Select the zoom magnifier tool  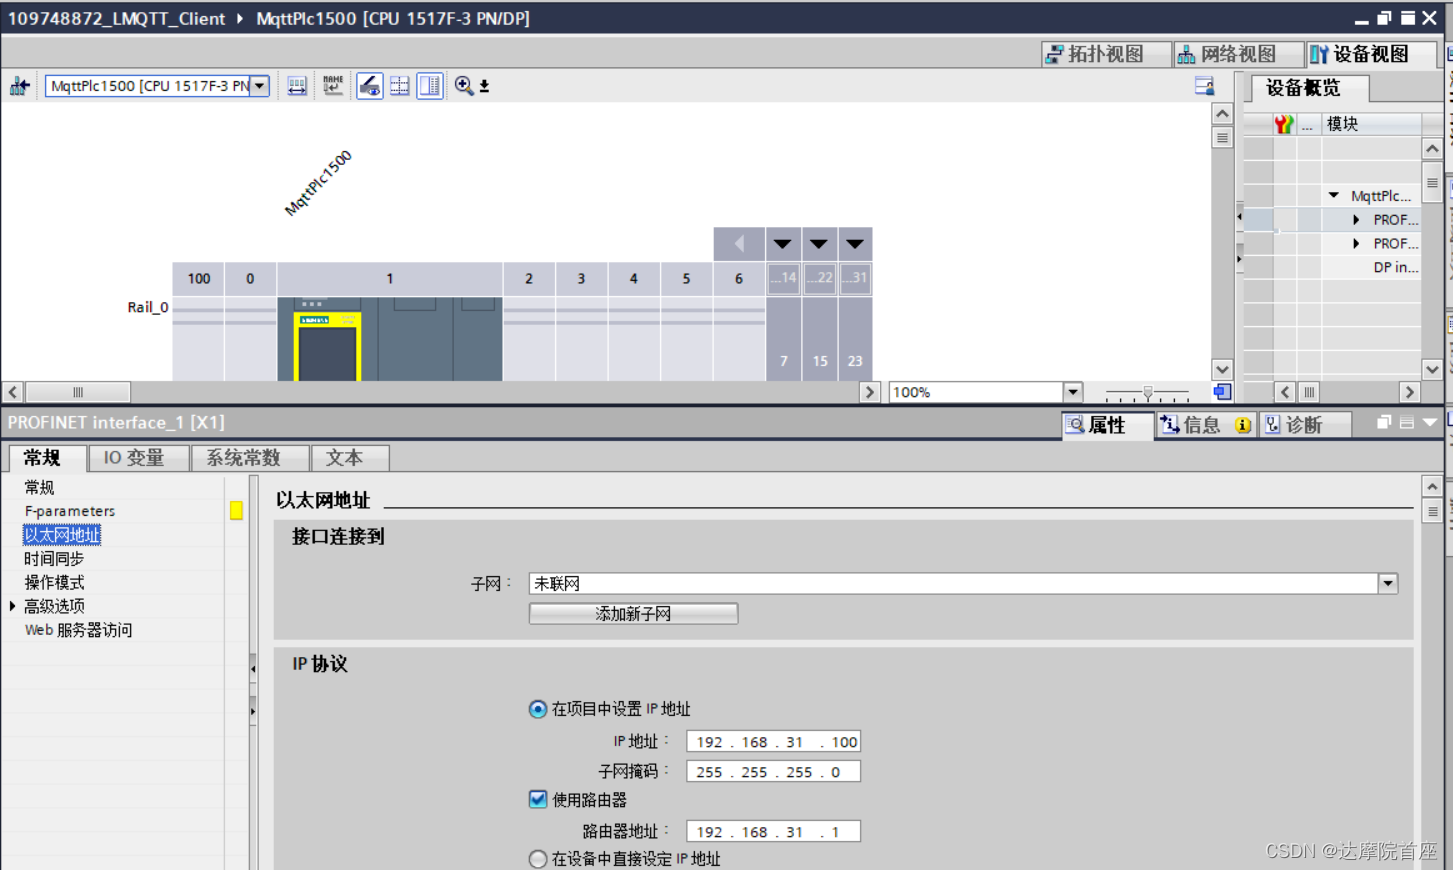pos(464,86)
